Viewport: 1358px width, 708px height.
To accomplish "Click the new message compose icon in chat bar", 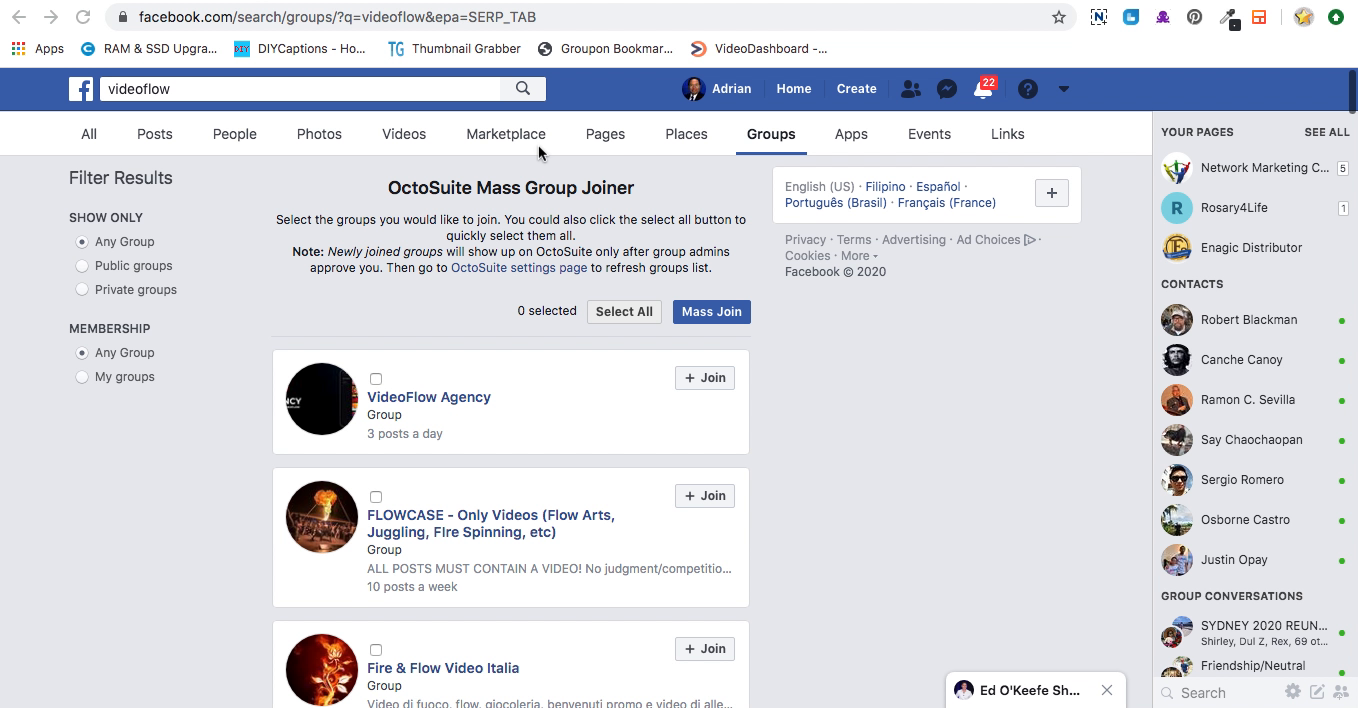I will [1317, 691].
